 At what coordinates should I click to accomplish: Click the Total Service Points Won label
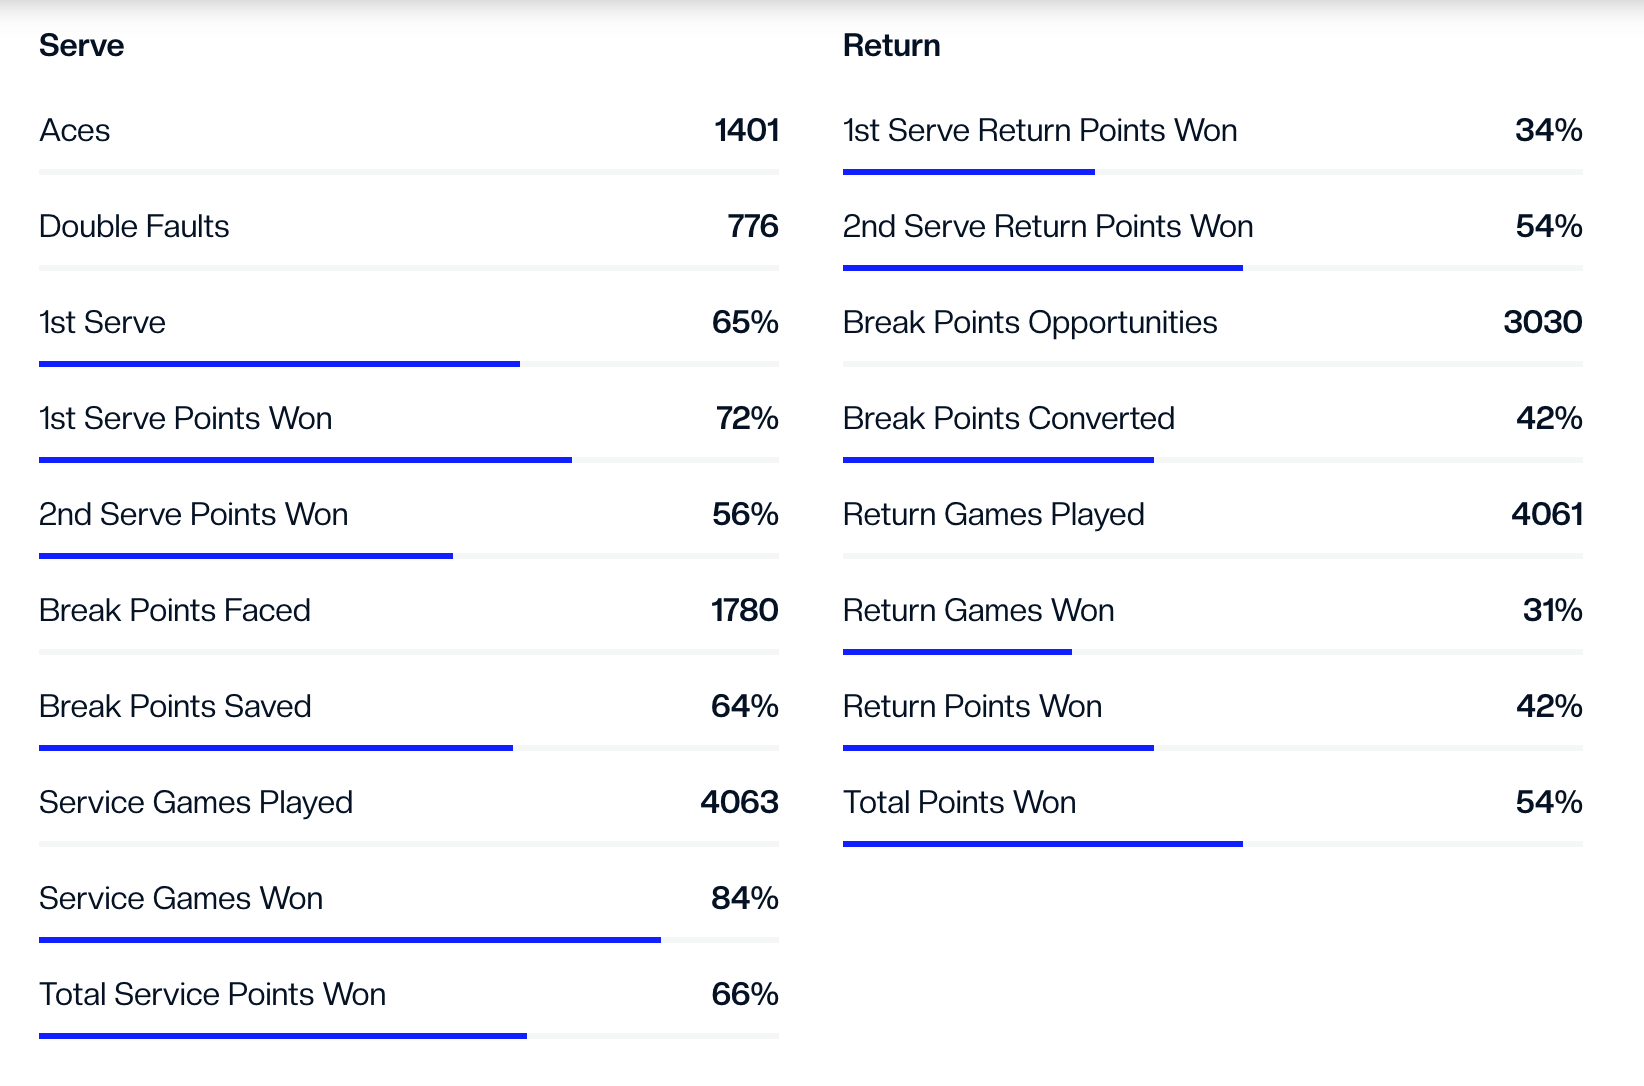(212, 995)
